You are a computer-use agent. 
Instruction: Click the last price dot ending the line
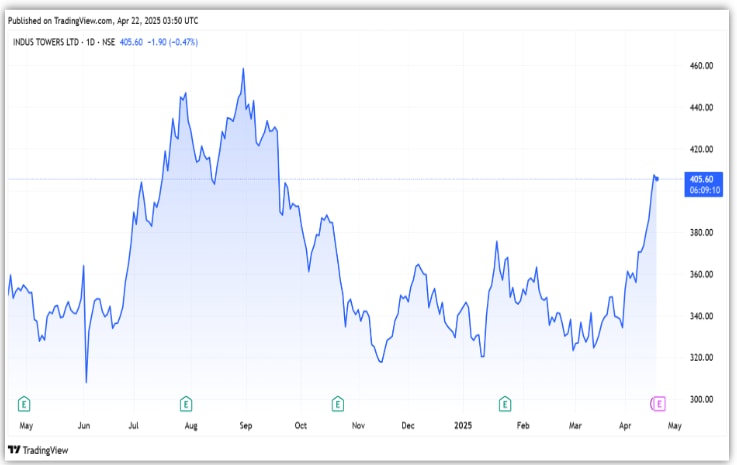coord(657,179)
